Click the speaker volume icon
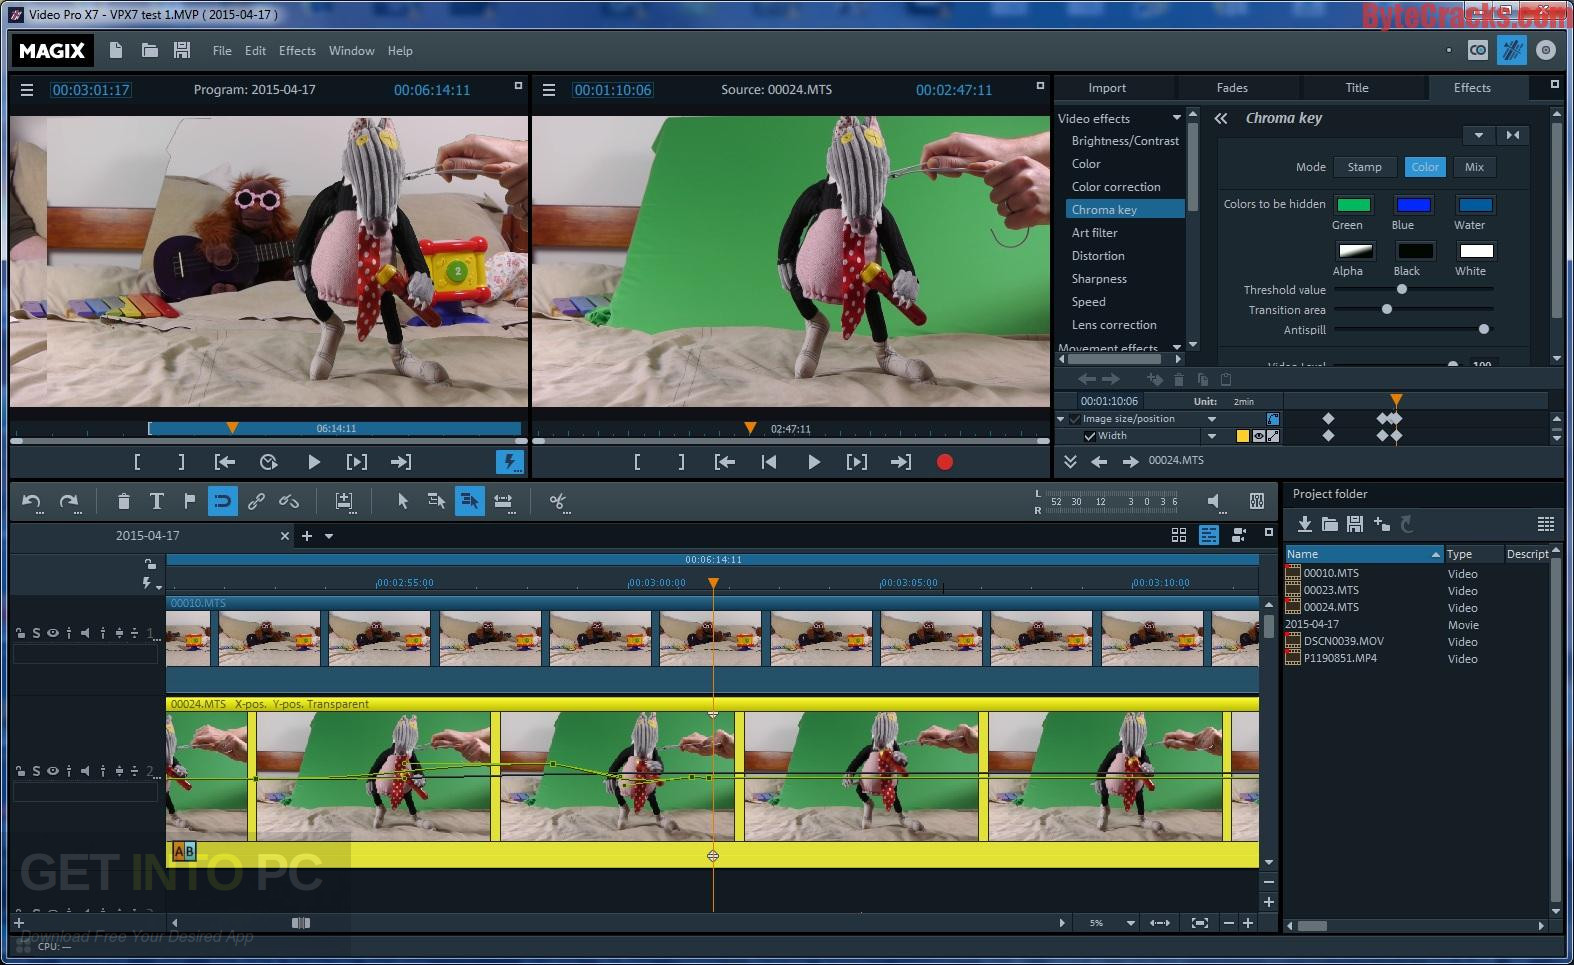Viewport: 1574px width, 965px height. coord(1213,501)
